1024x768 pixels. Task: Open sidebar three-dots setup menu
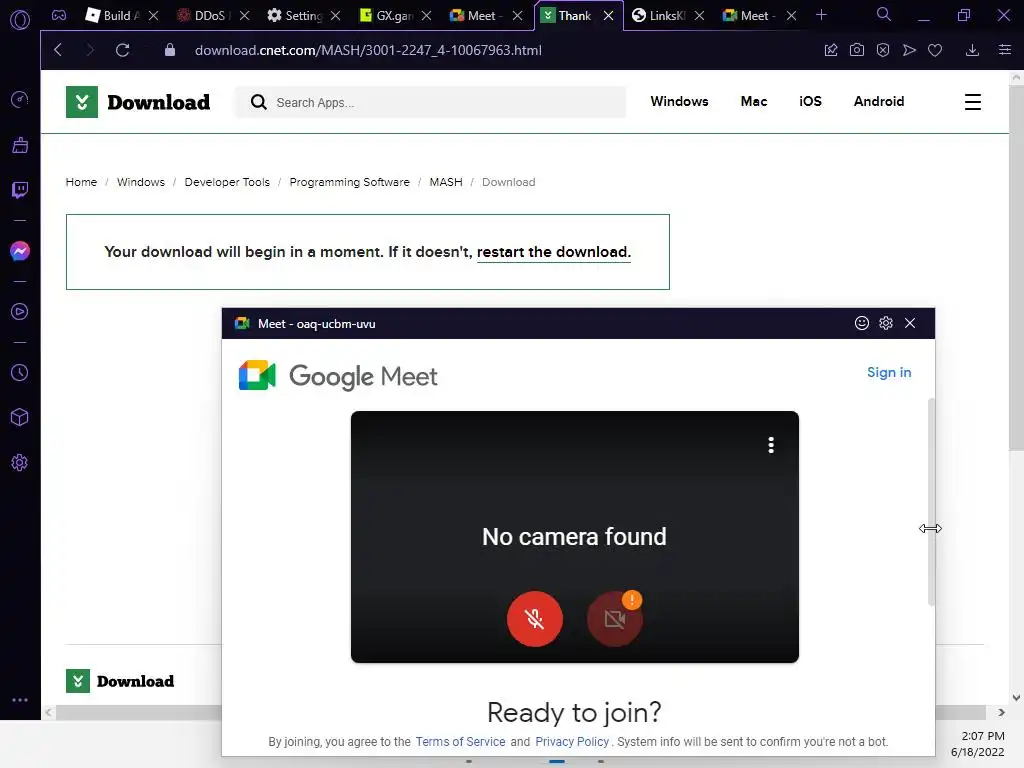[20, 699]
